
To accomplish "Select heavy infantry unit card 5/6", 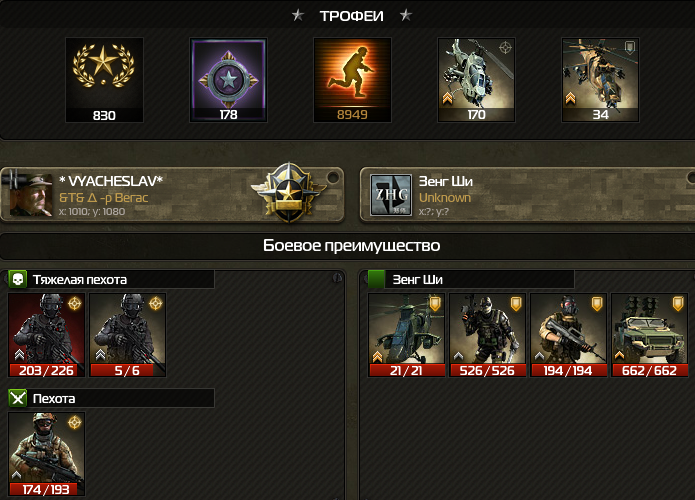I will click(x=128, y=335).
